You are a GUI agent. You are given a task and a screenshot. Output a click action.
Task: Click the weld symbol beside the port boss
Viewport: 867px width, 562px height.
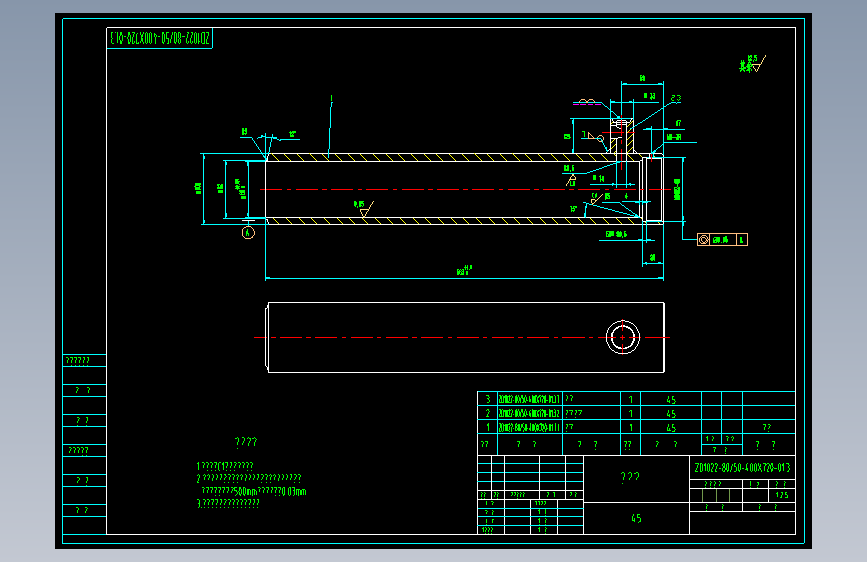coord(594,136)
